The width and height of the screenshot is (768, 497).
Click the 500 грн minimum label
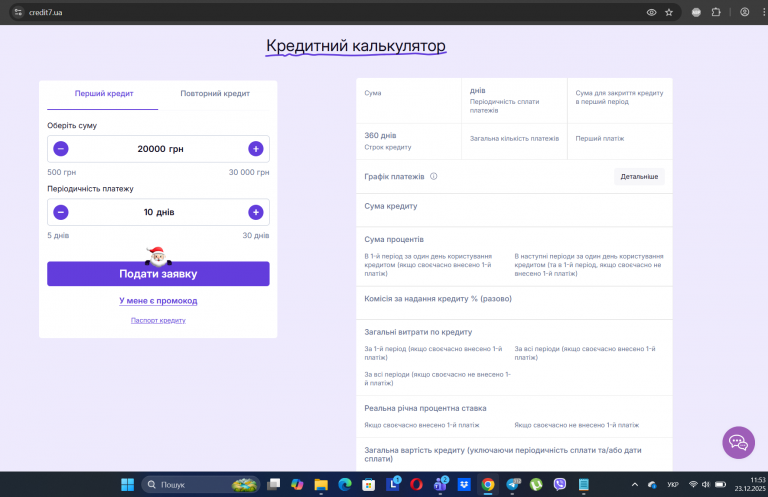pos(62,172)
